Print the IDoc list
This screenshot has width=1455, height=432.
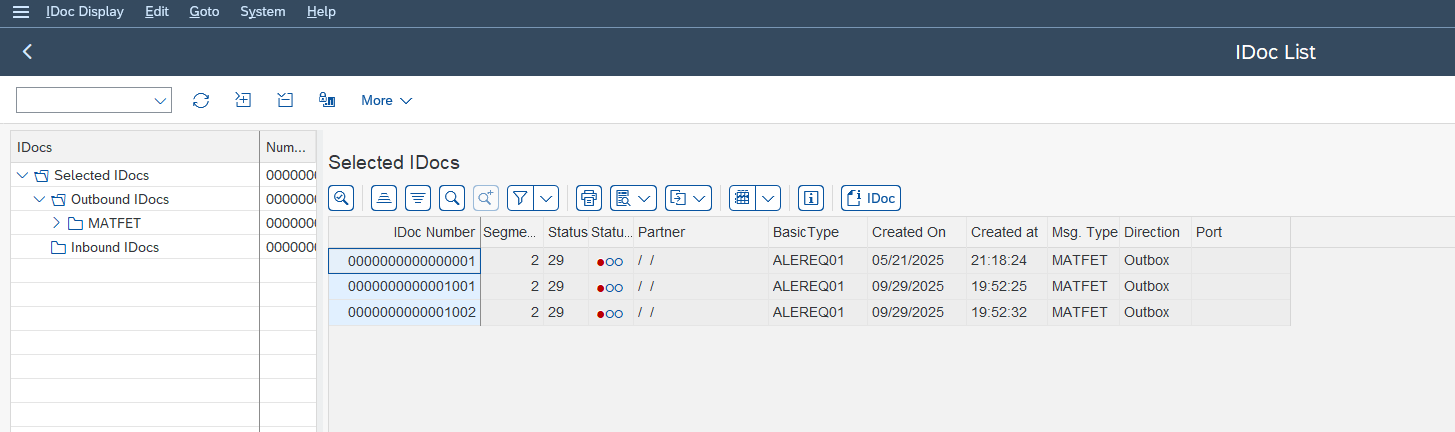[x=589, y=198]
